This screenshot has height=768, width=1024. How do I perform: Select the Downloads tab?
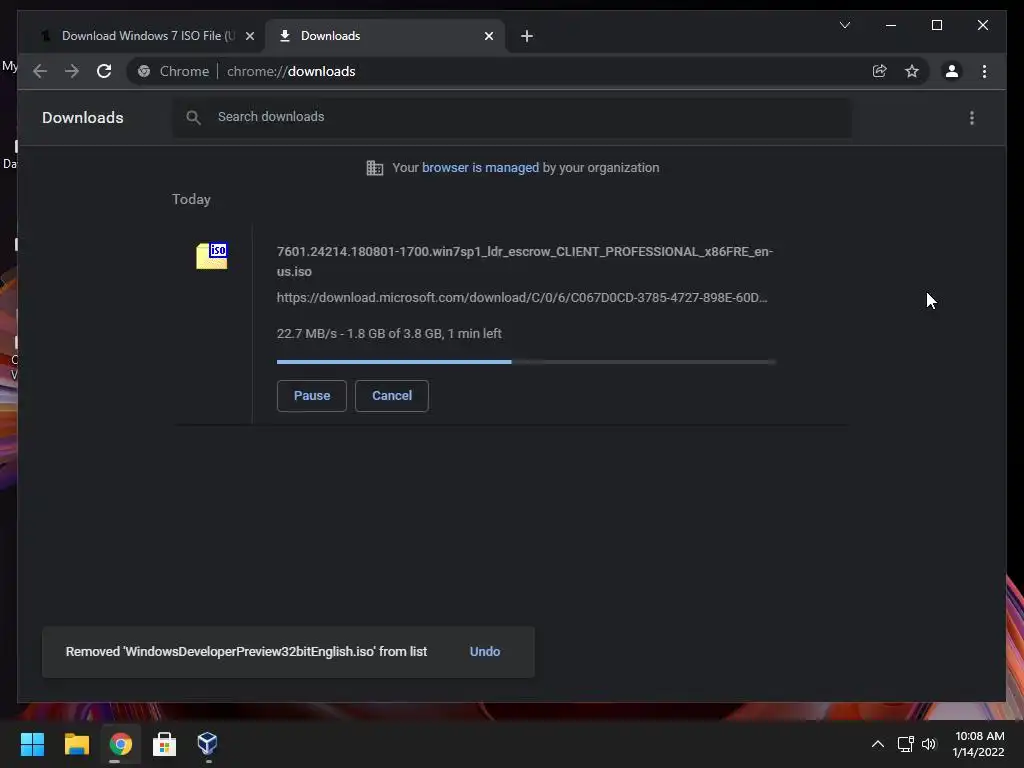coord(385,36)
